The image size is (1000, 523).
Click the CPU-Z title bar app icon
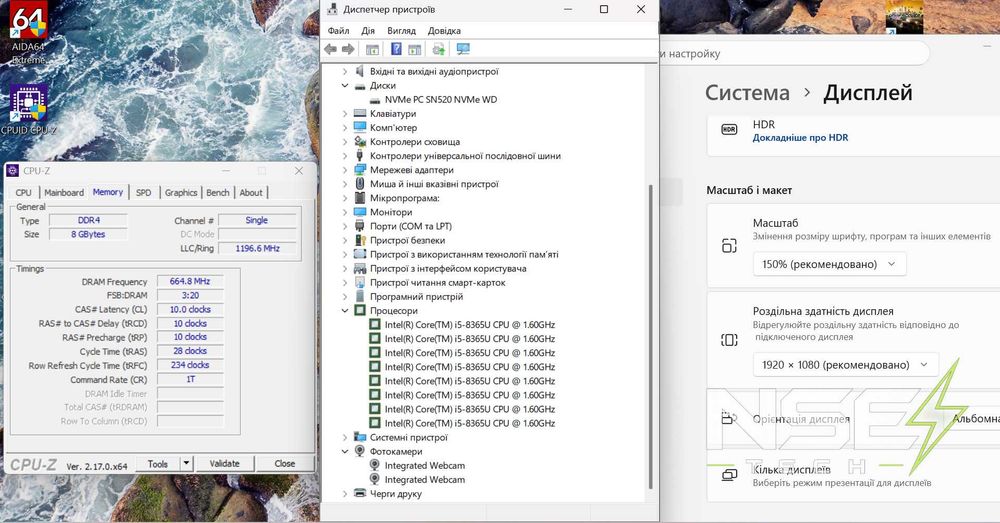[13, 171]
